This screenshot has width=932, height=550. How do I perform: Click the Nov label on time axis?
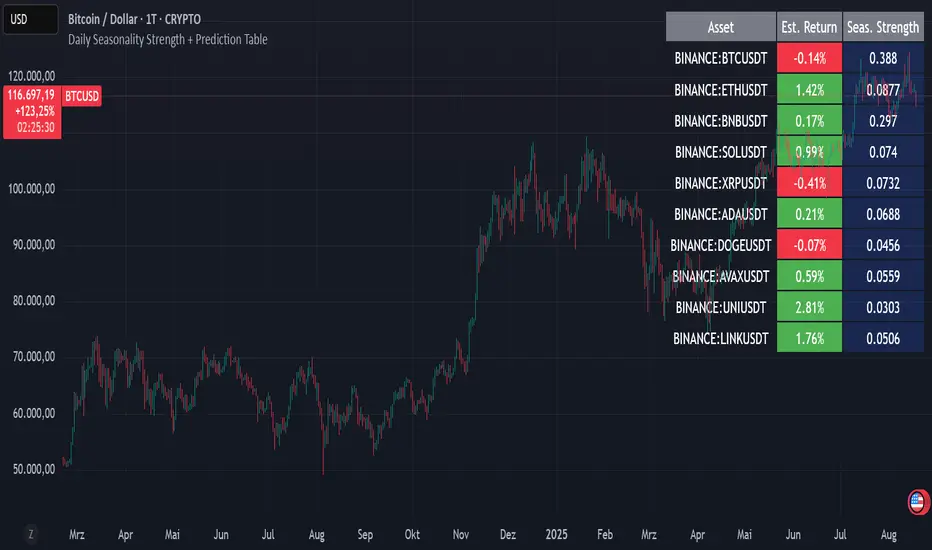[x=461, y=534]
